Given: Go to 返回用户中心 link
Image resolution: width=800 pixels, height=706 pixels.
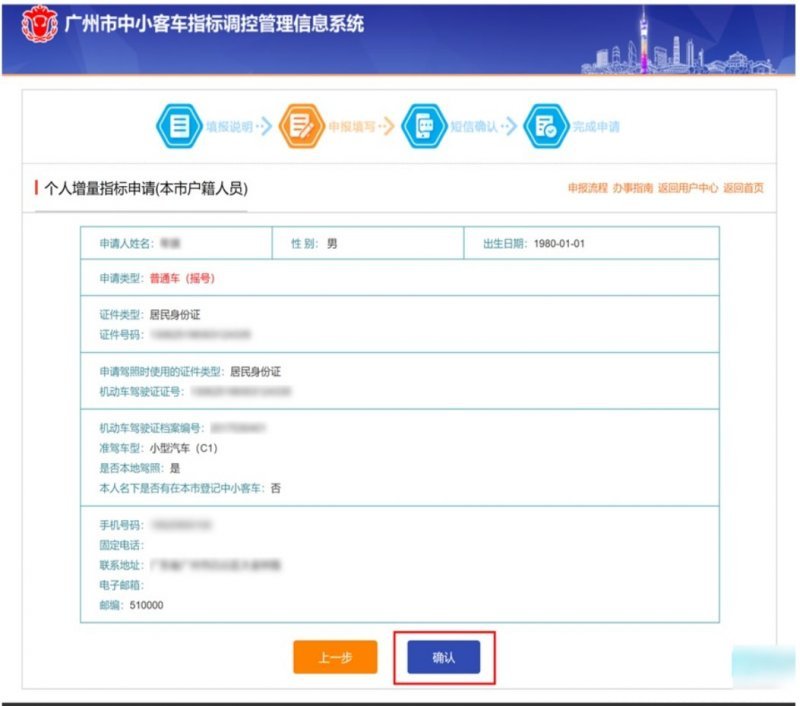Looking at the screenshot, I should click(x=688, y=188).
